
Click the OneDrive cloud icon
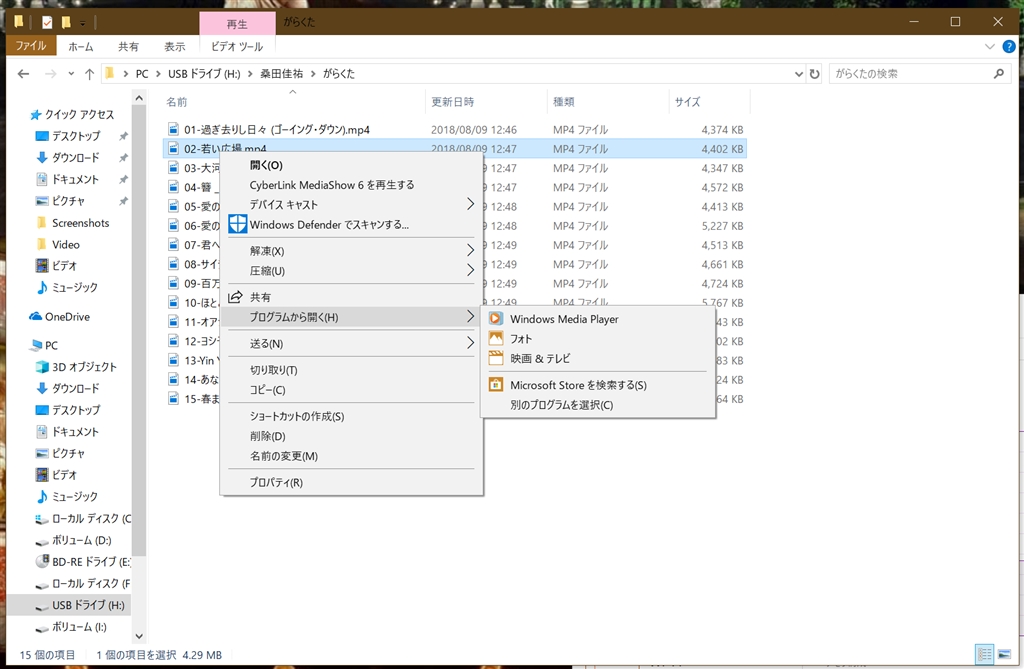(35, 316)
